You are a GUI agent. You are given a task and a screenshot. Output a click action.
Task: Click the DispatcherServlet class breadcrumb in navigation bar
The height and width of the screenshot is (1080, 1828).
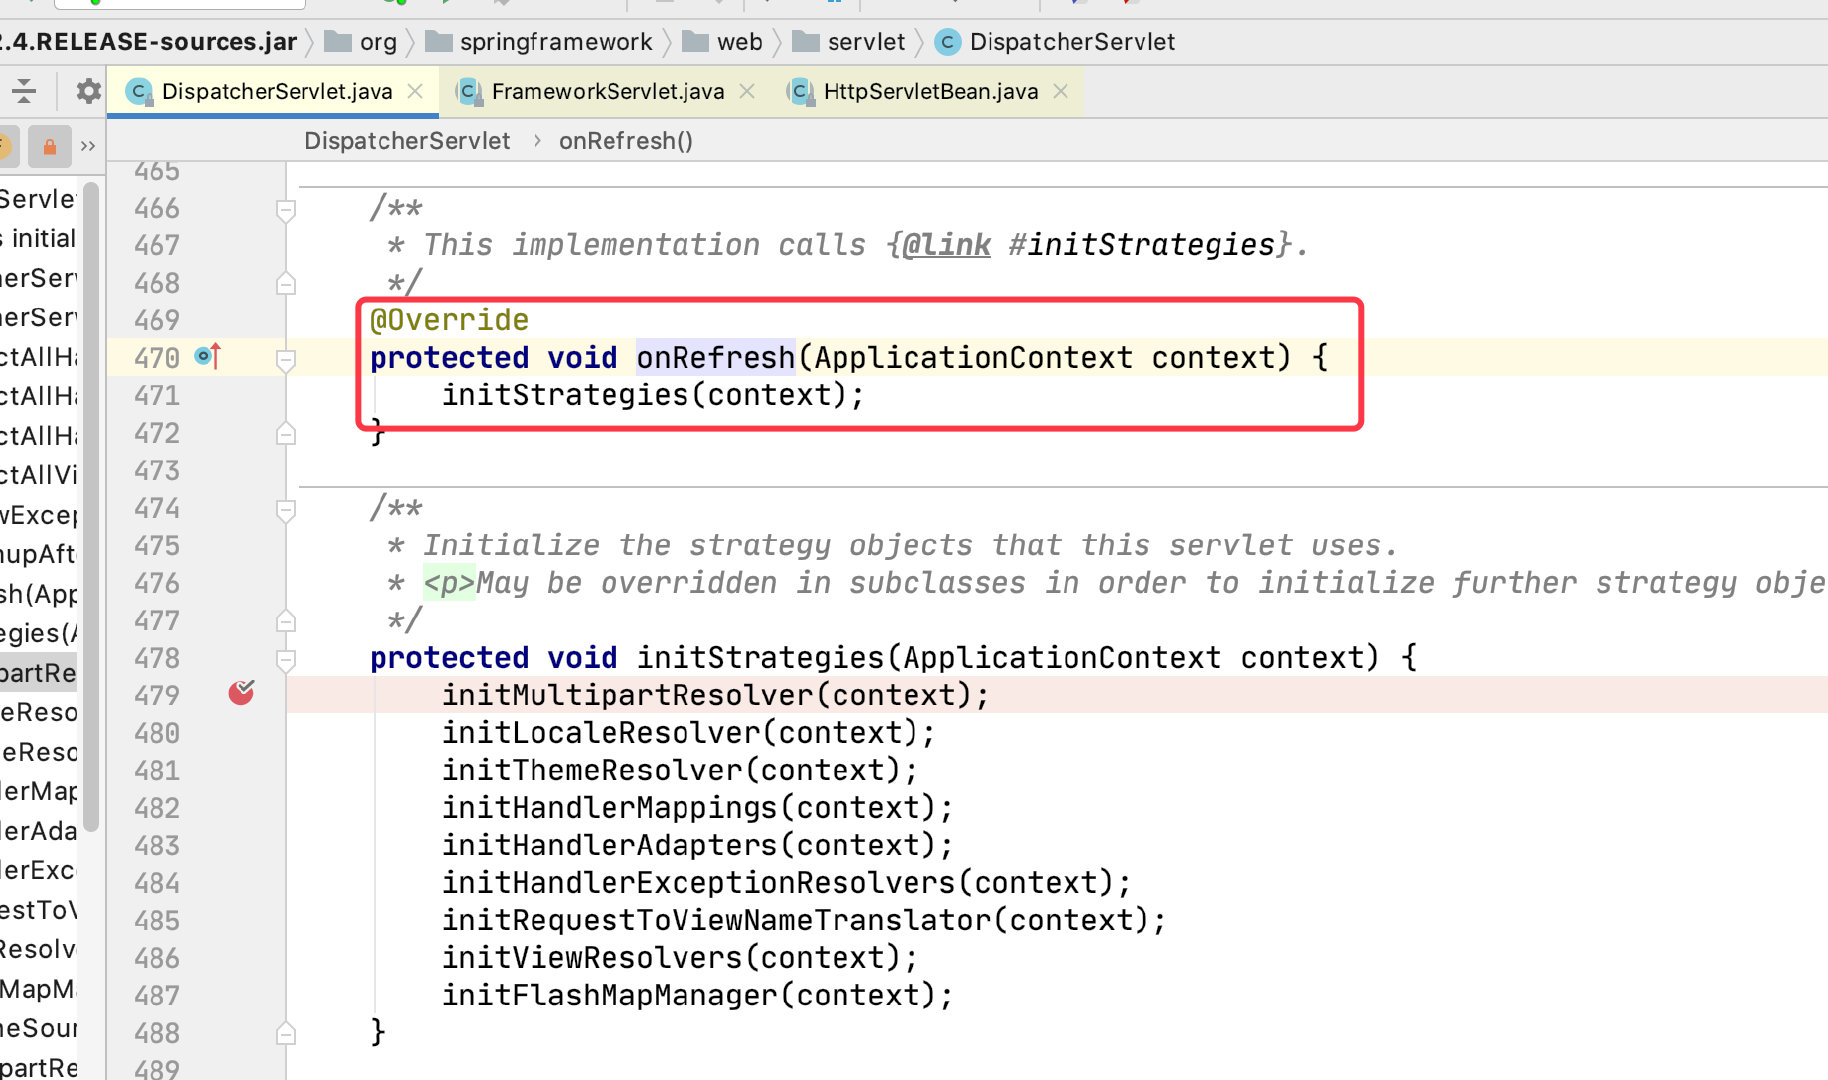[1055, 42]
